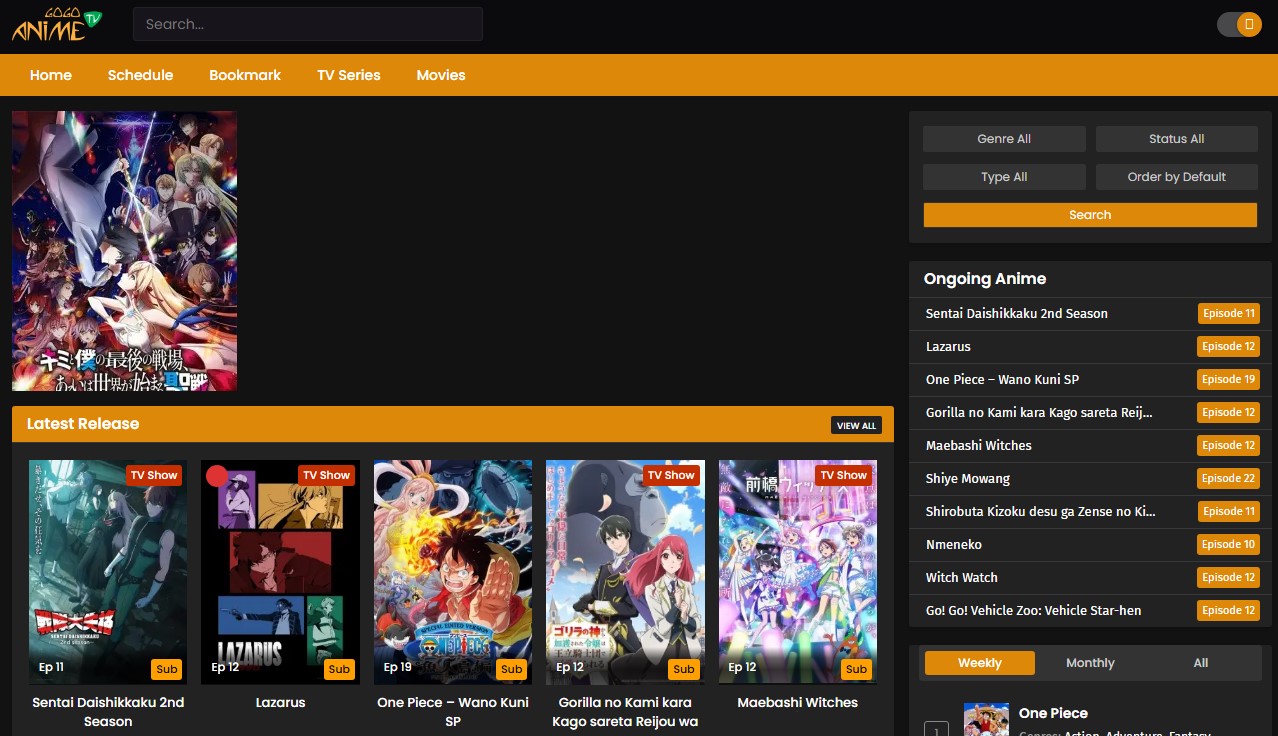Click the Lazarus card title
Image resolution: width=1278 pixels, height=736 pixels.
(280, 702)
